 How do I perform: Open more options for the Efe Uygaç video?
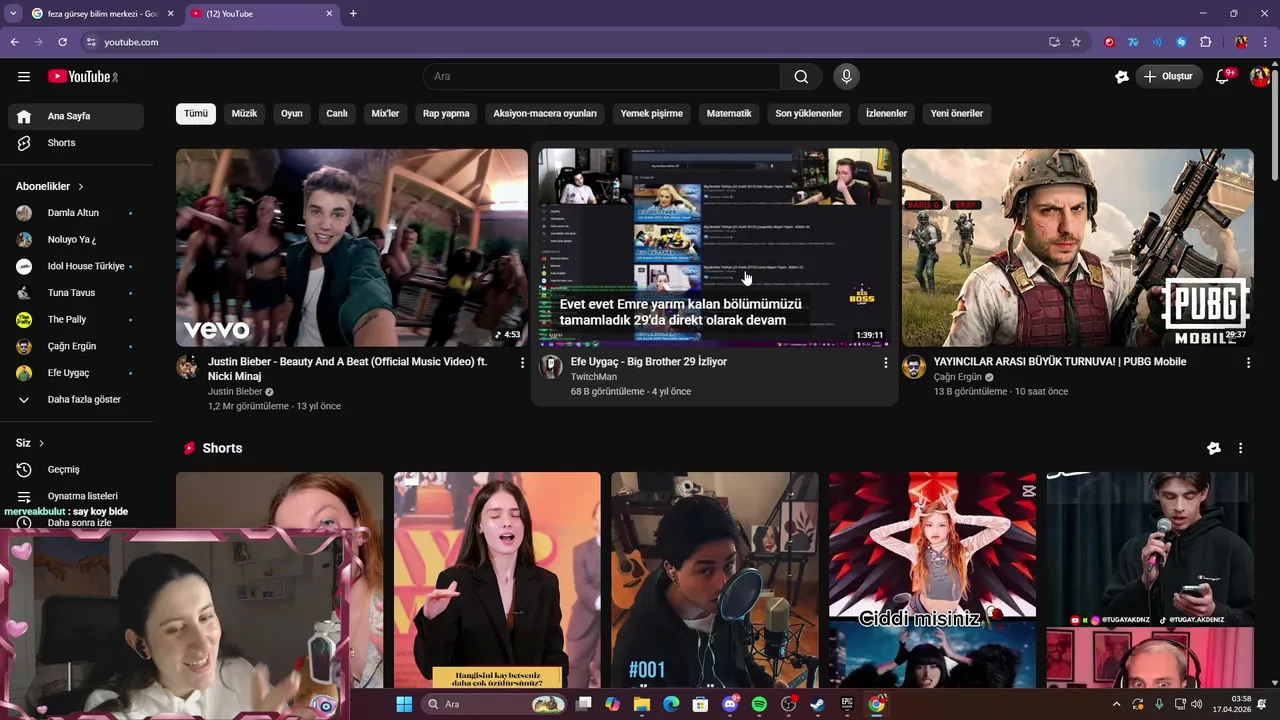pyautogui.click(x=885, y=363)
